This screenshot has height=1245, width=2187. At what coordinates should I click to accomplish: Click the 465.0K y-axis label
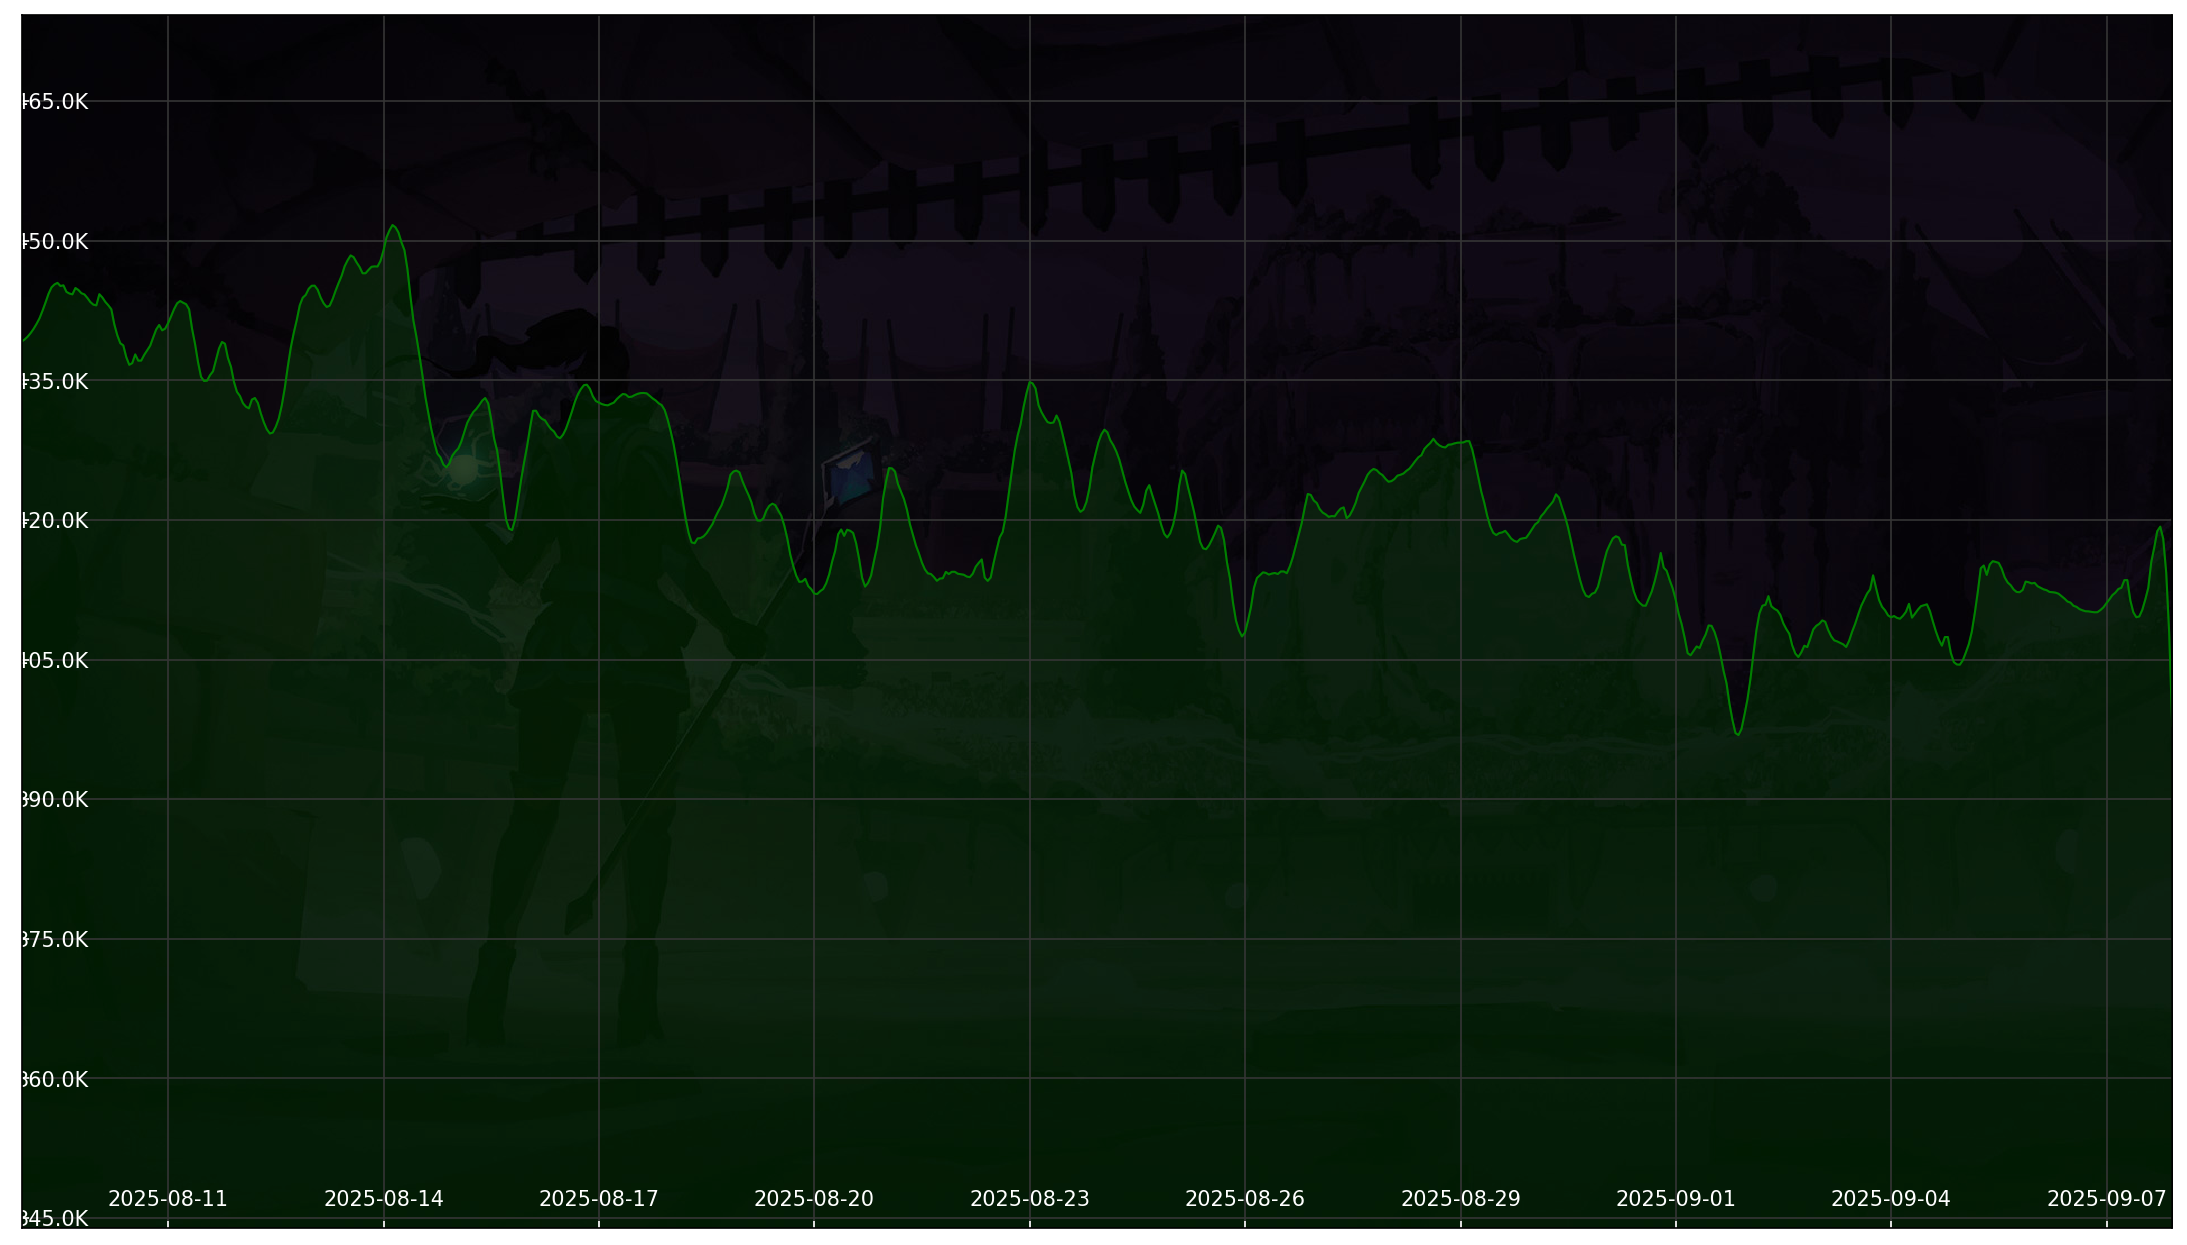coord(55,102)
